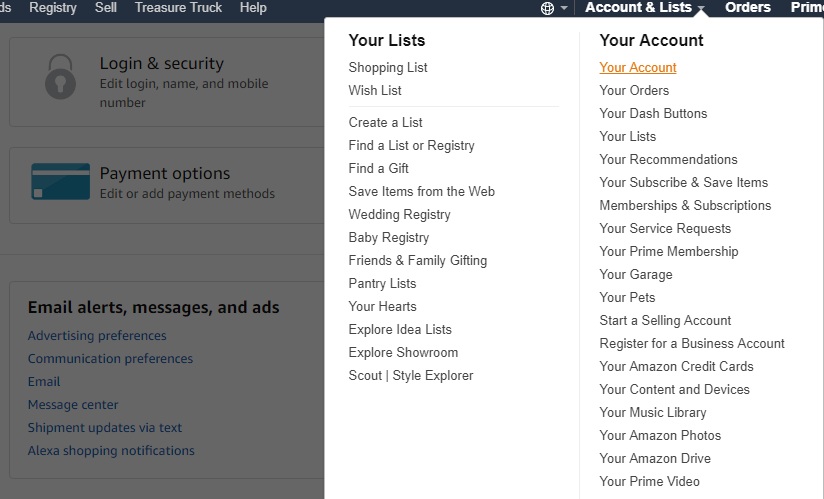
Task: Click the Payment options credit card icon
Action: [60, 181]
